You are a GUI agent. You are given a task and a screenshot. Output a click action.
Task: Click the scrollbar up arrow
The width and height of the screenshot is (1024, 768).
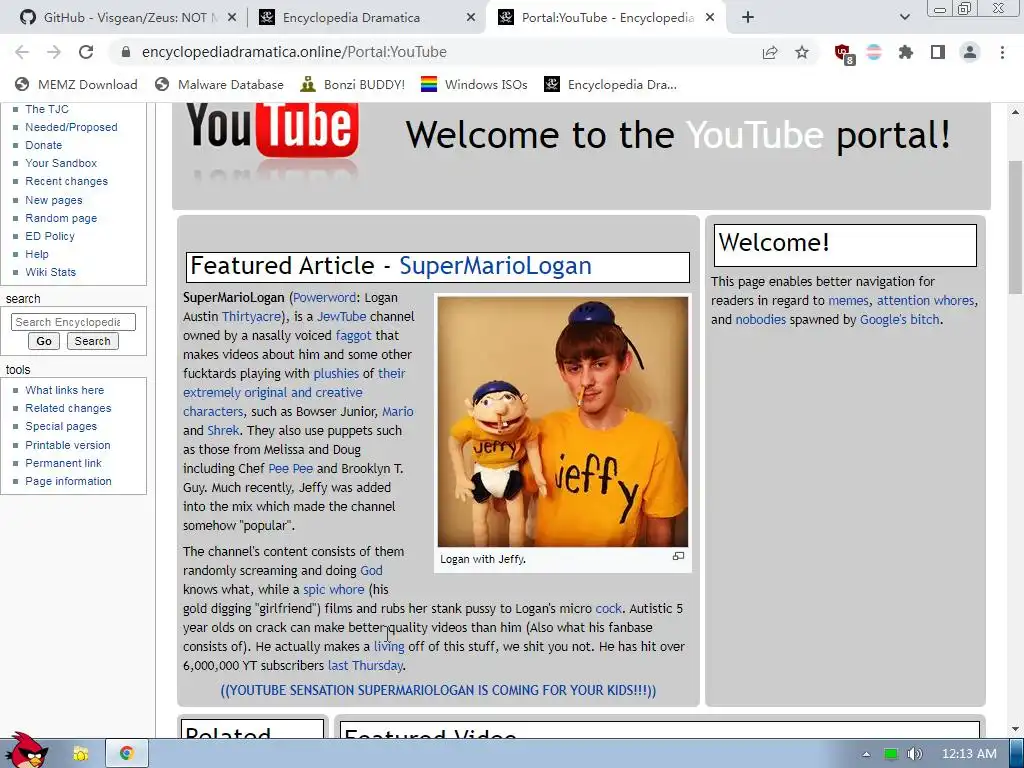[1015, 112]
